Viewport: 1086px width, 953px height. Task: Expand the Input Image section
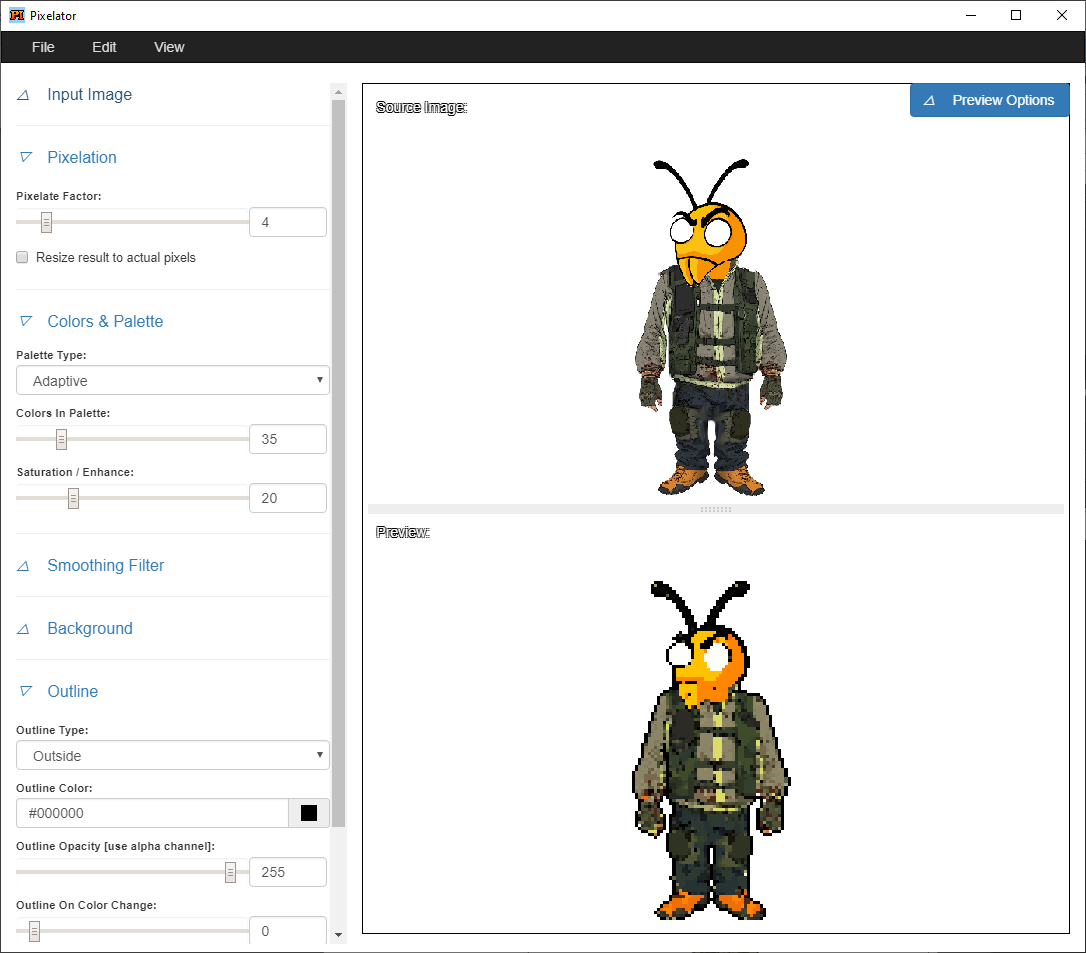click(89, 94)
